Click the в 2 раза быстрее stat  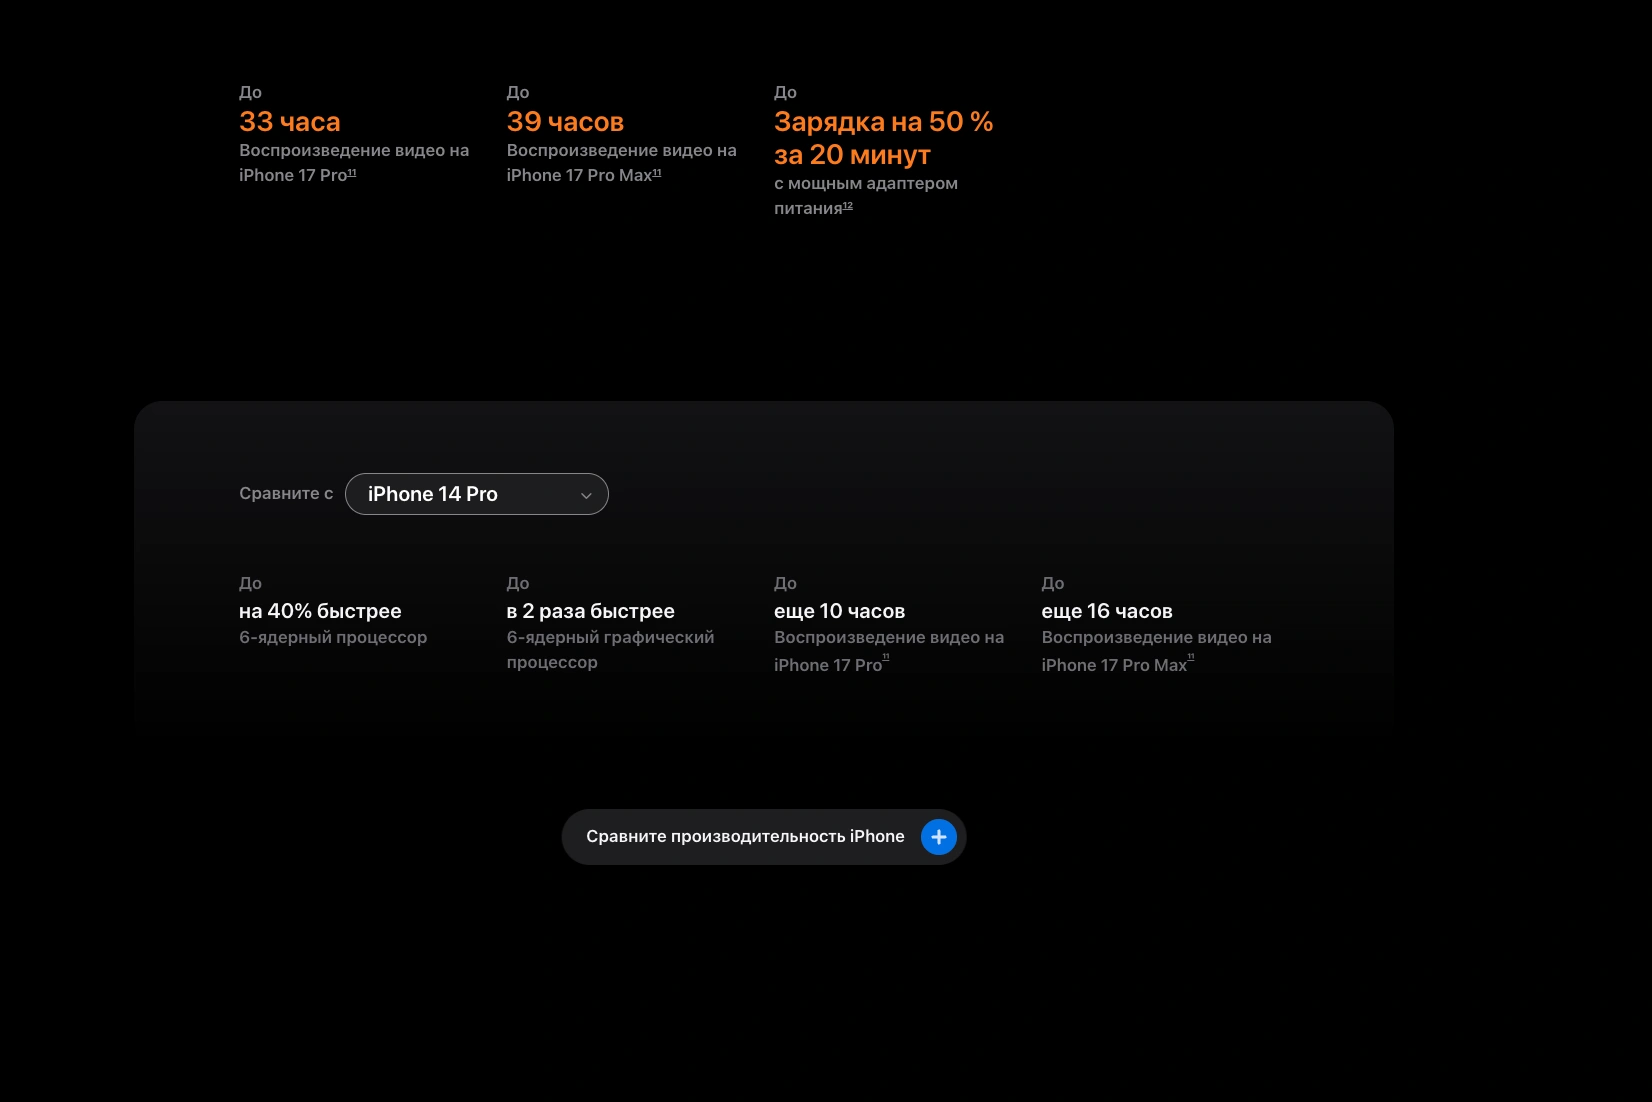(x=590, y=611)
